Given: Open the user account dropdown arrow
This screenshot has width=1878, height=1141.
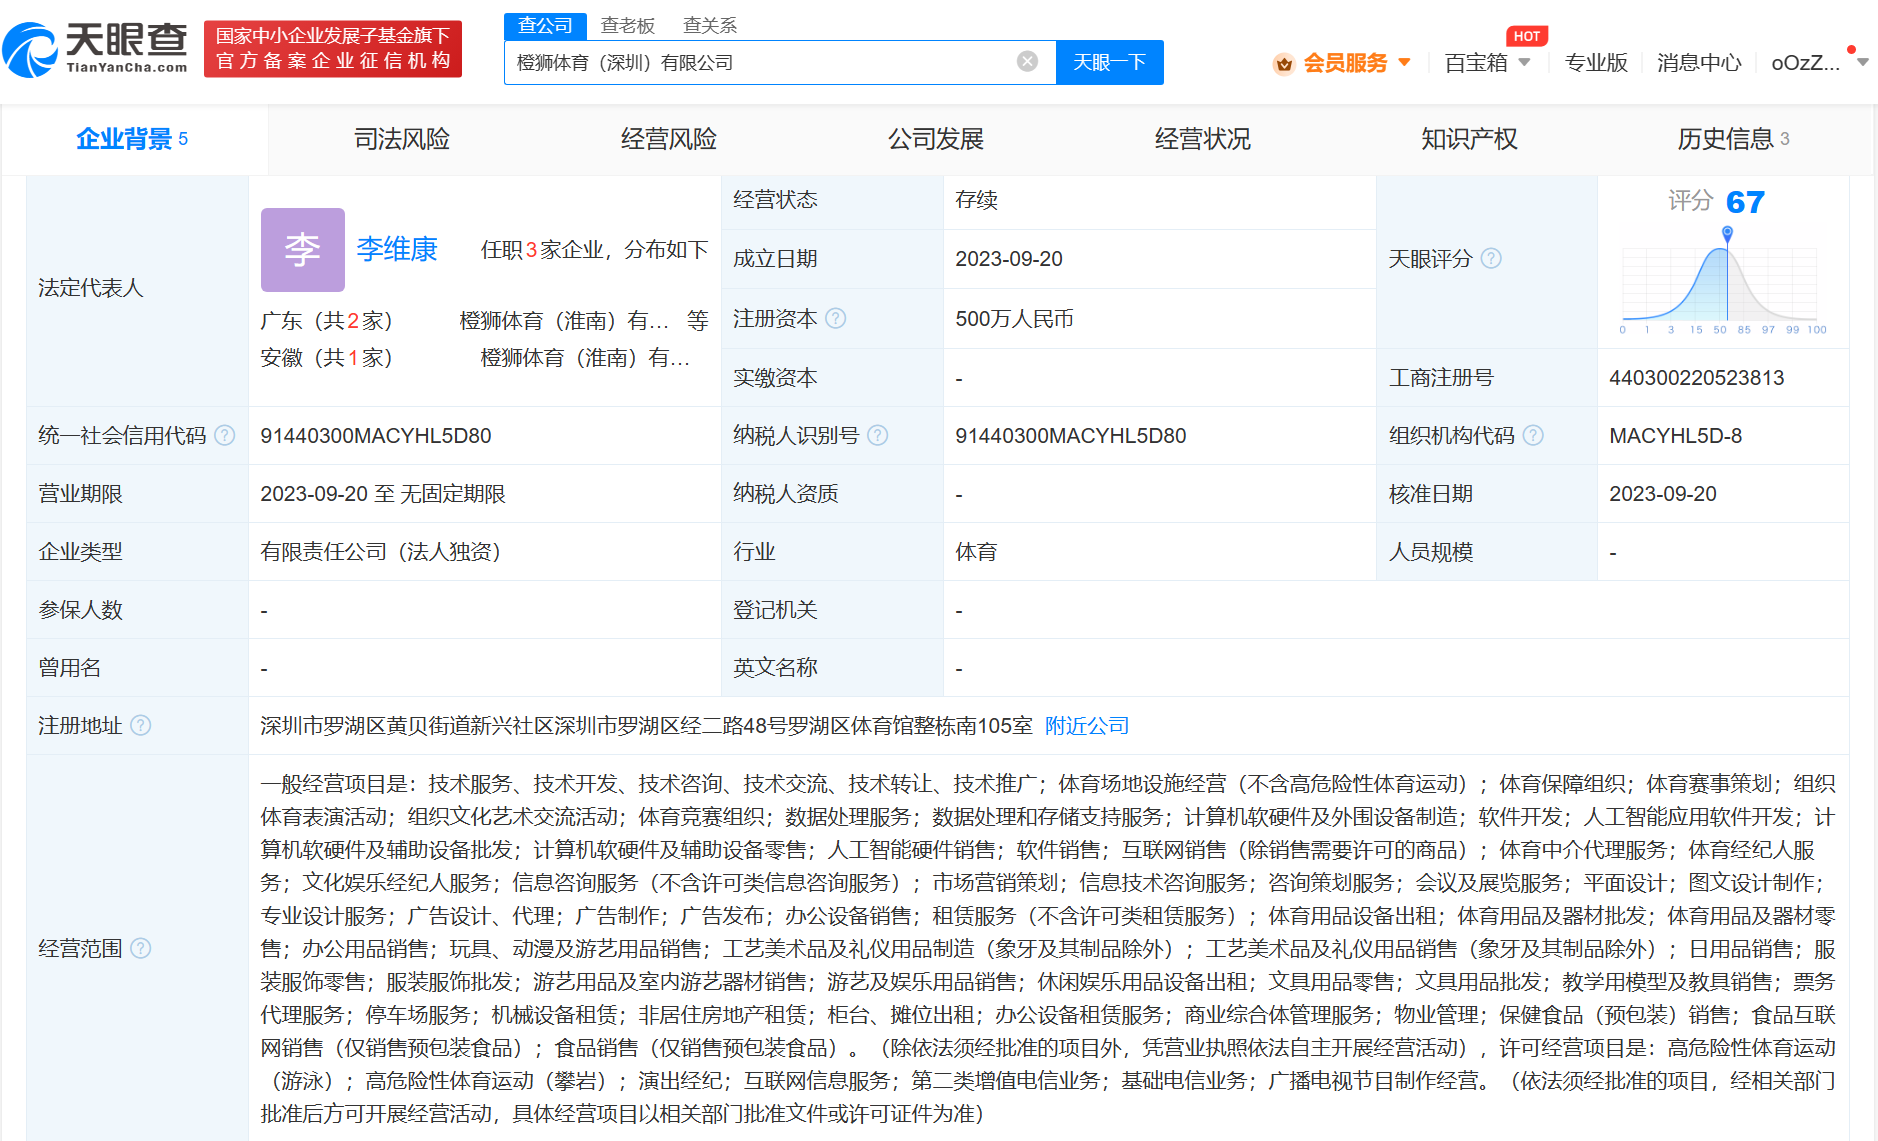Looking at the screenshot, I should coord(1862,63).
